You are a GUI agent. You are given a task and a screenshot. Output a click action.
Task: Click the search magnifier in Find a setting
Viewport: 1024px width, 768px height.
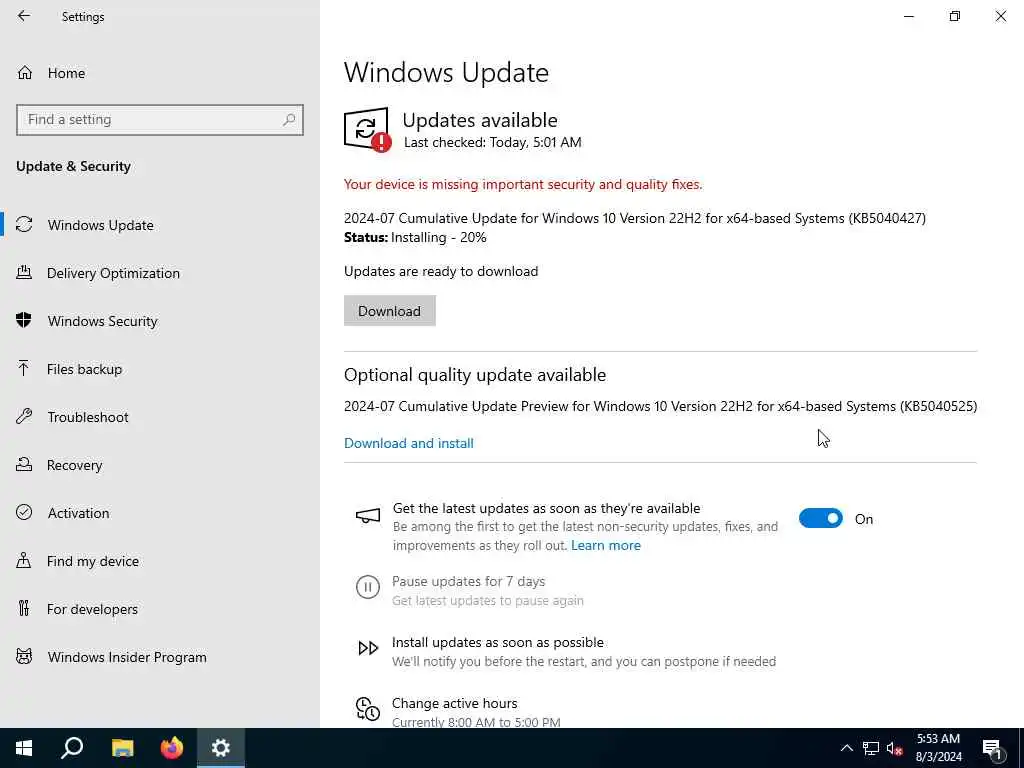pos(289,120)
